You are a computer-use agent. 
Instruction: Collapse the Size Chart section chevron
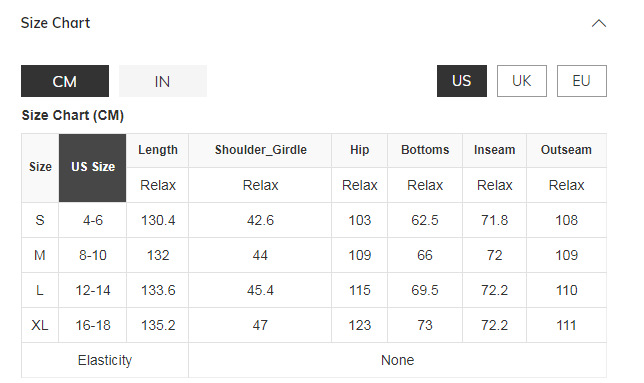[598, 23]
